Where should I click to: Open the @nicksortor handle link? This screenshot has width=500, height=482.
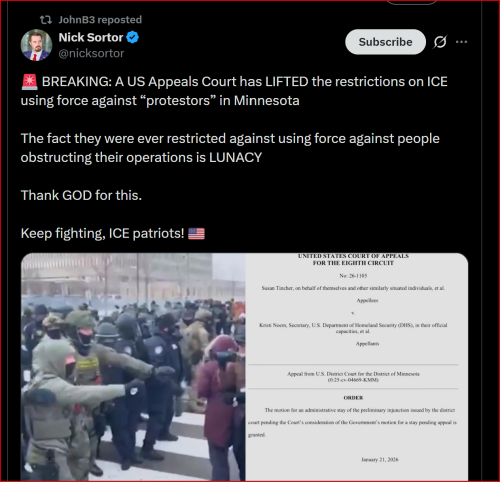click(91, 53)
